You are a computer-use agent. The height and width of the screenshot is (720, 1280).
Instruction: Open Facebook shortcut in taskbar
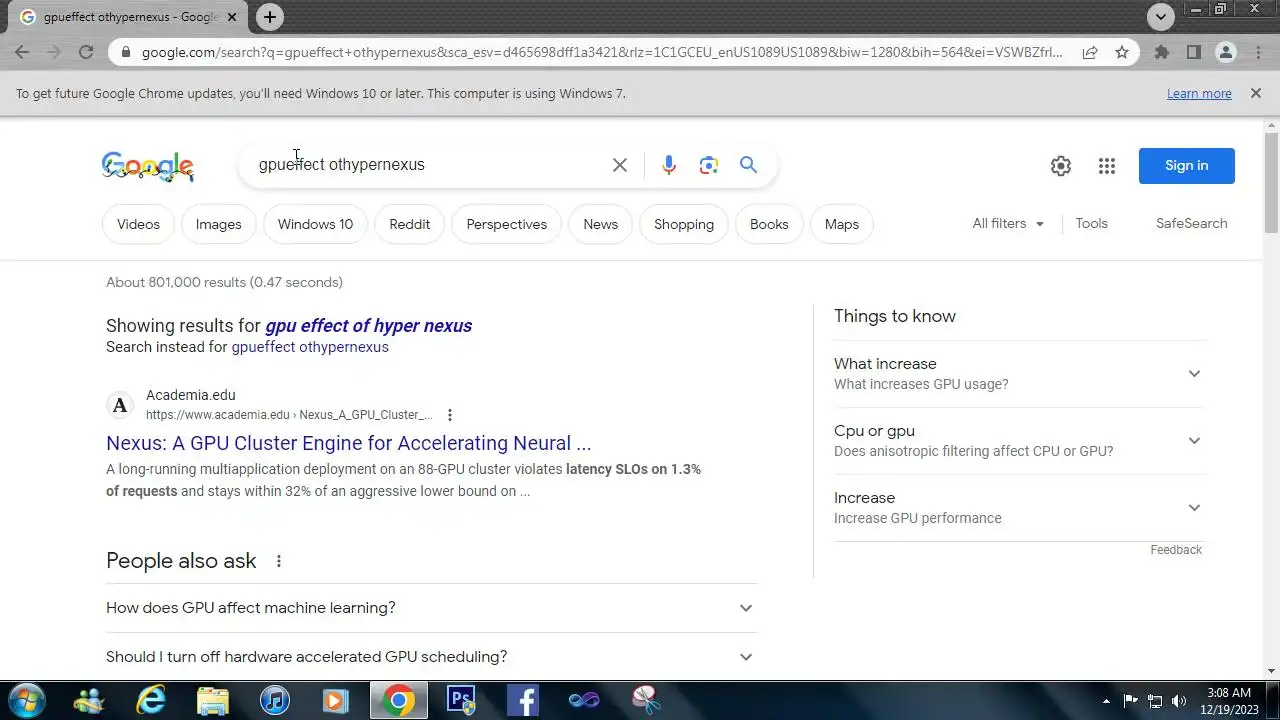point(522,700)
